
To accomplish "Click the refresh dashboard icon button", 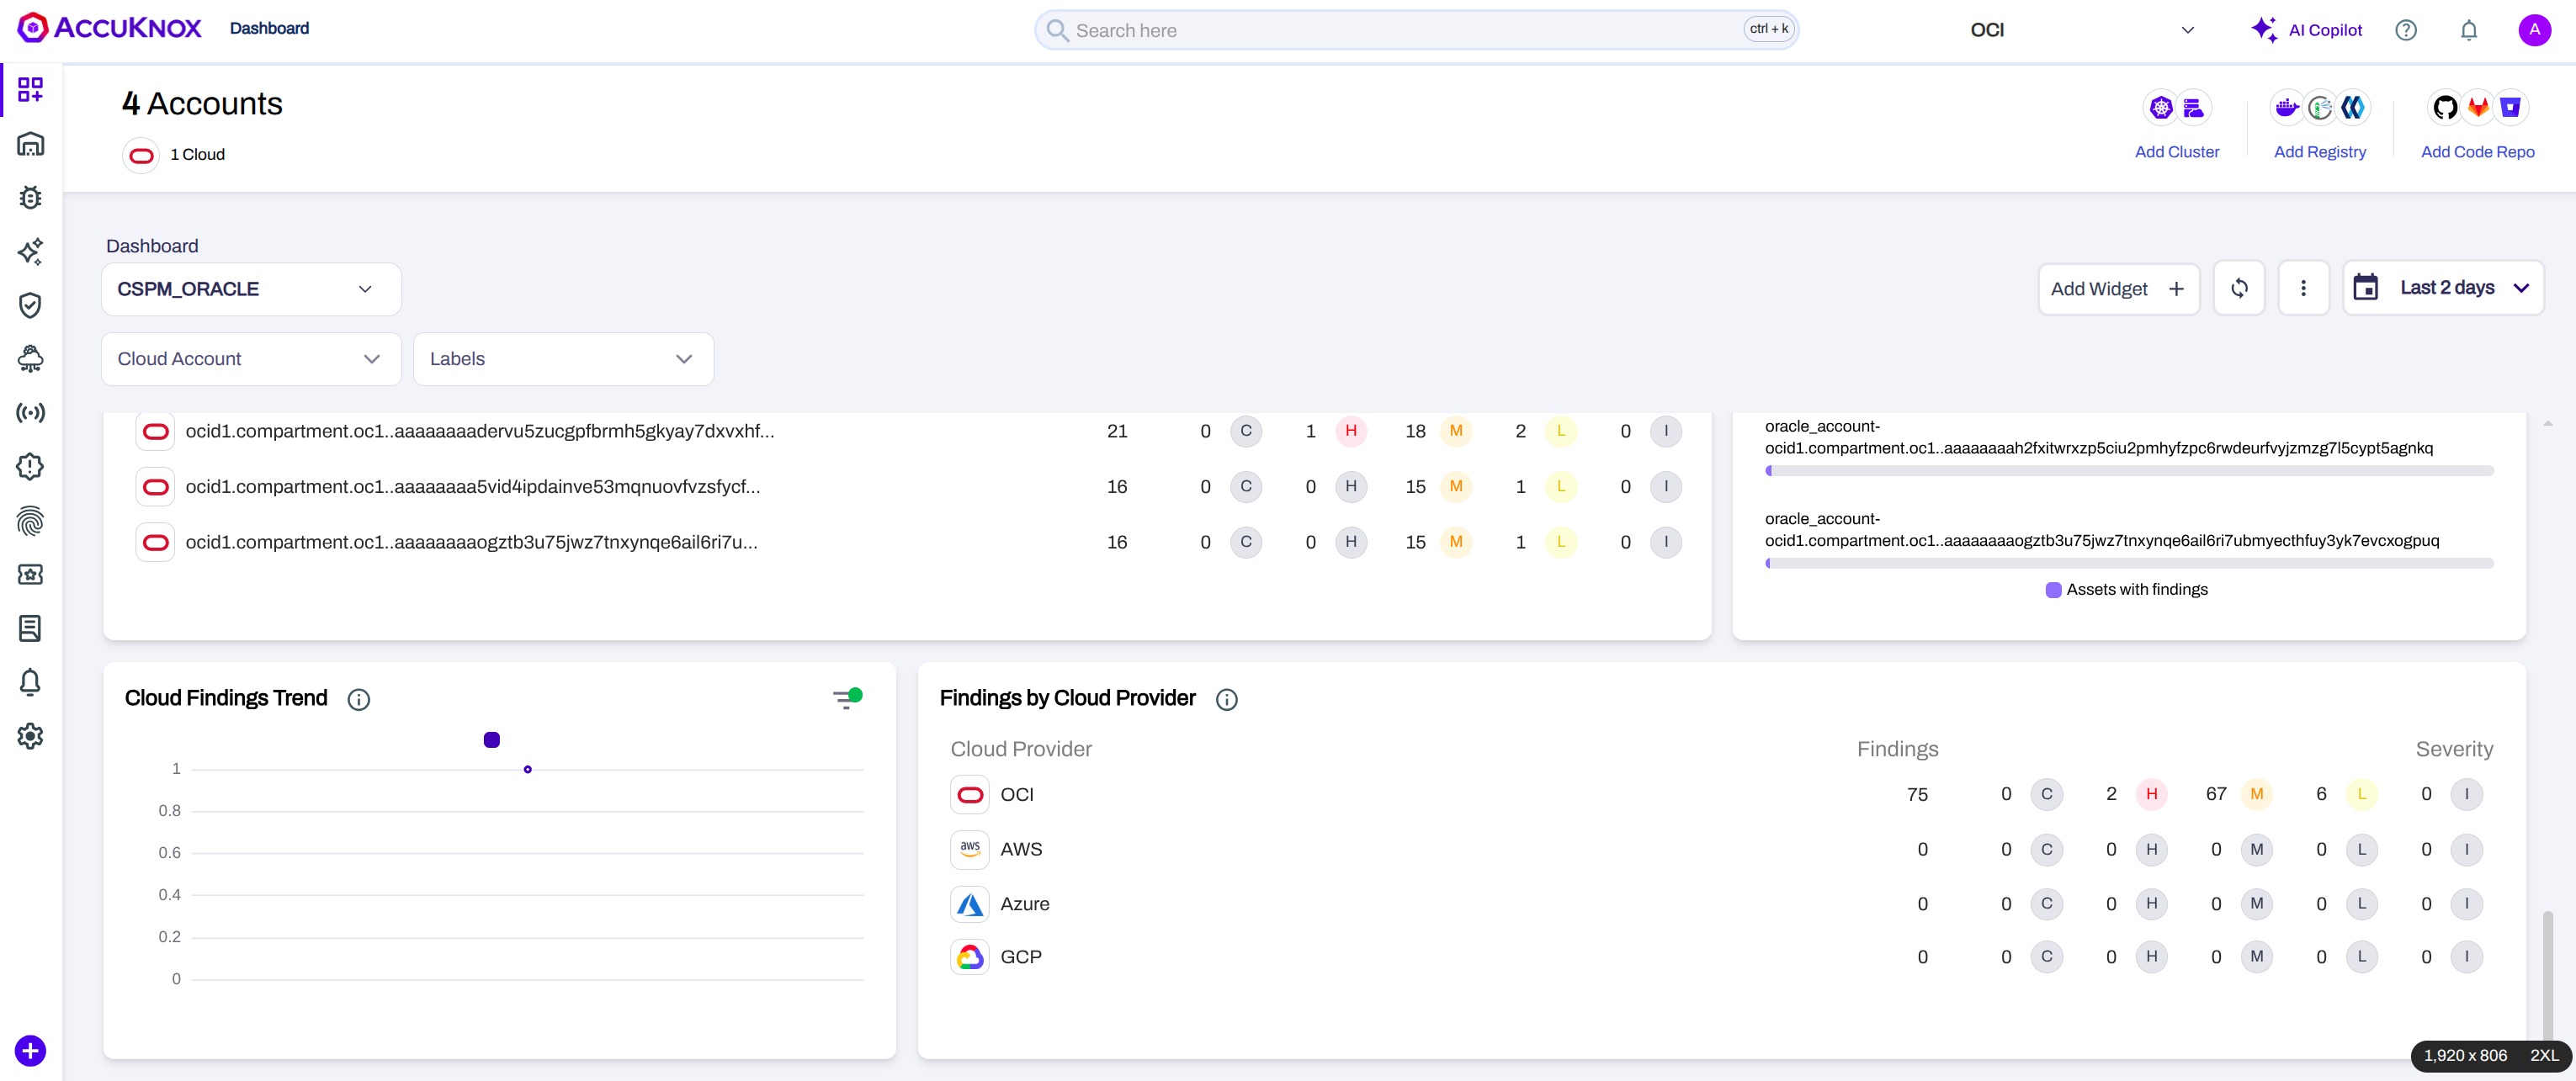I will click(2239, 289).
